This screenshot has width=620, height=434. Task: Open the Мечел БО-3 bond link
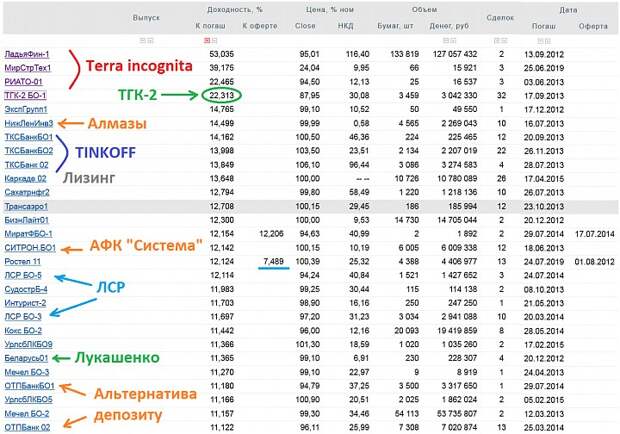(27, 372)
